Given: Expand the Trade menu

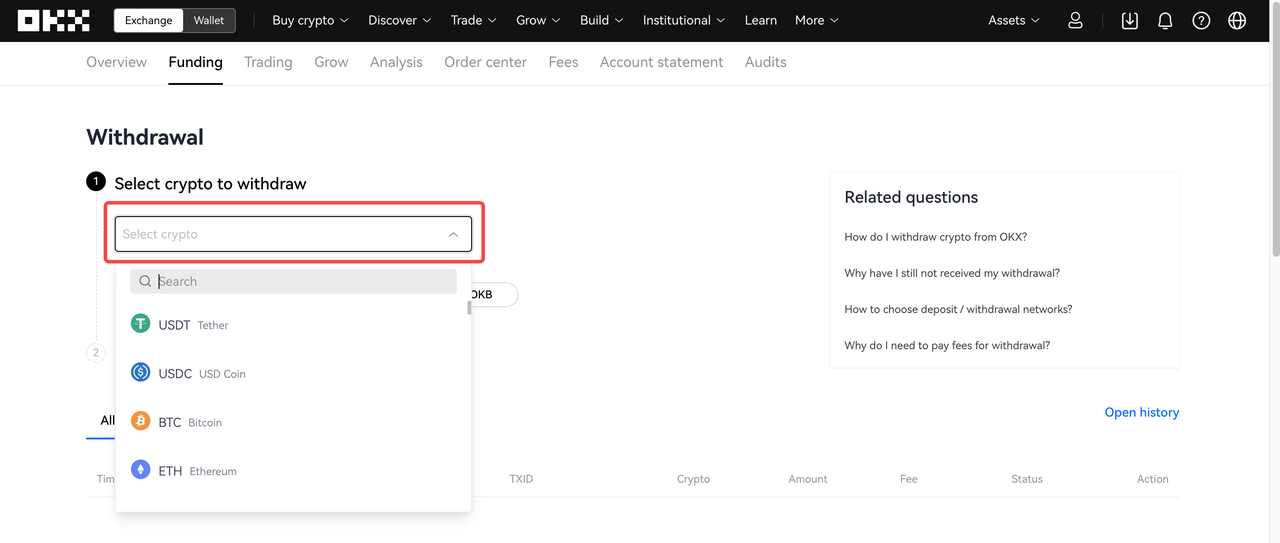Looking at the screenshot, I should click(473, 20).
